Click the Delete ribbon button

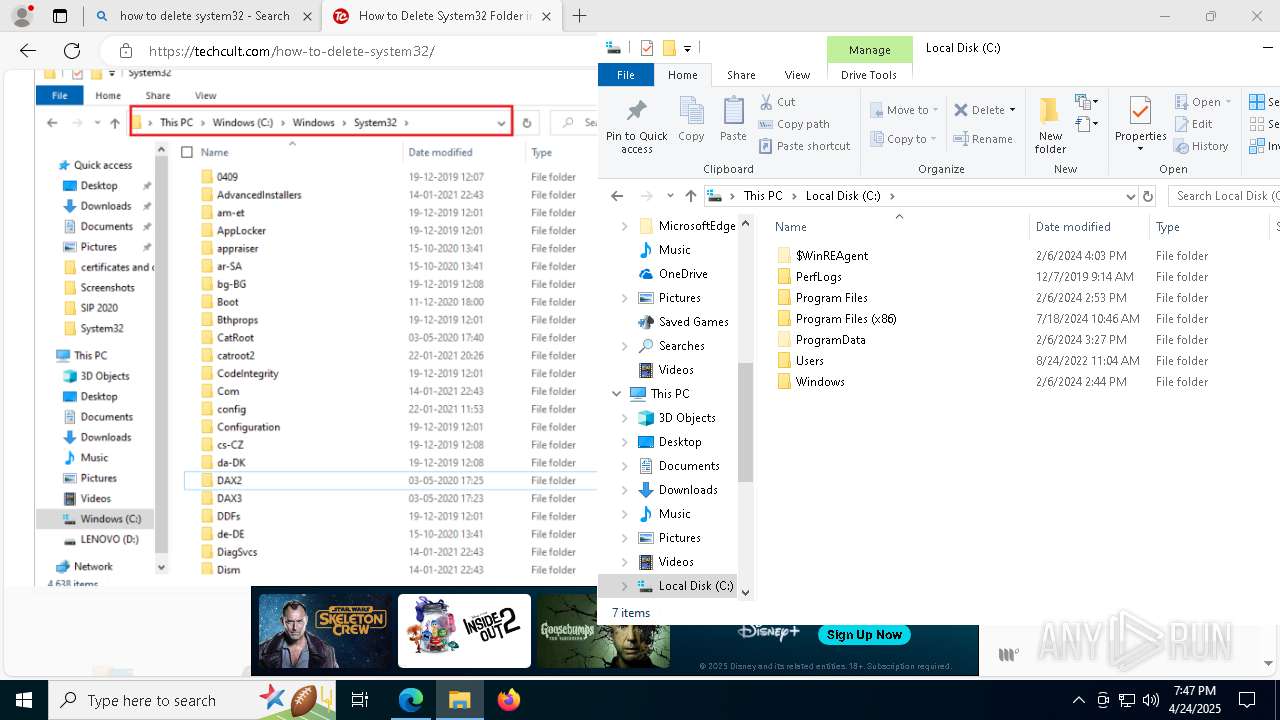pyautogui.click(x=984, y=110)
